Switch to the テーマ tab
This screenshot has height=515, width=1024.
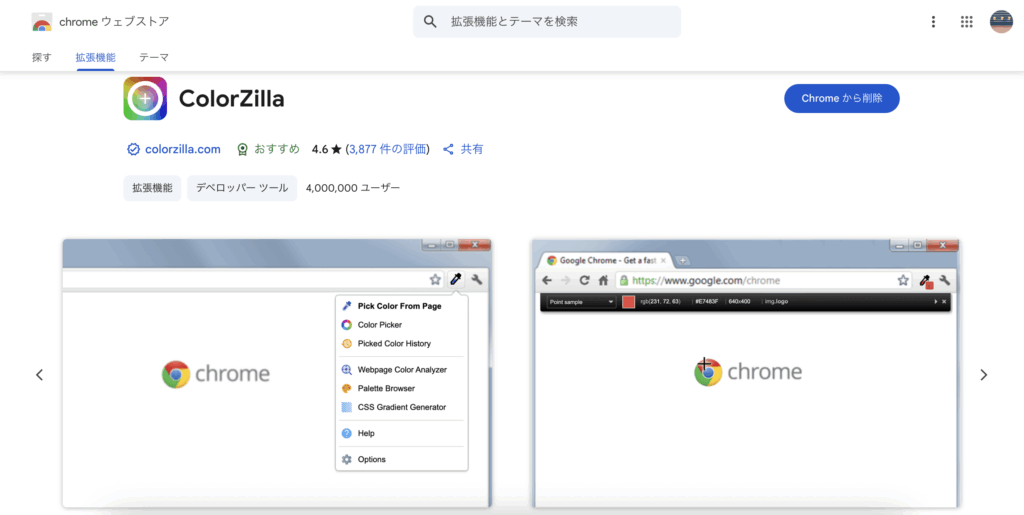click(x=154, y=58)
